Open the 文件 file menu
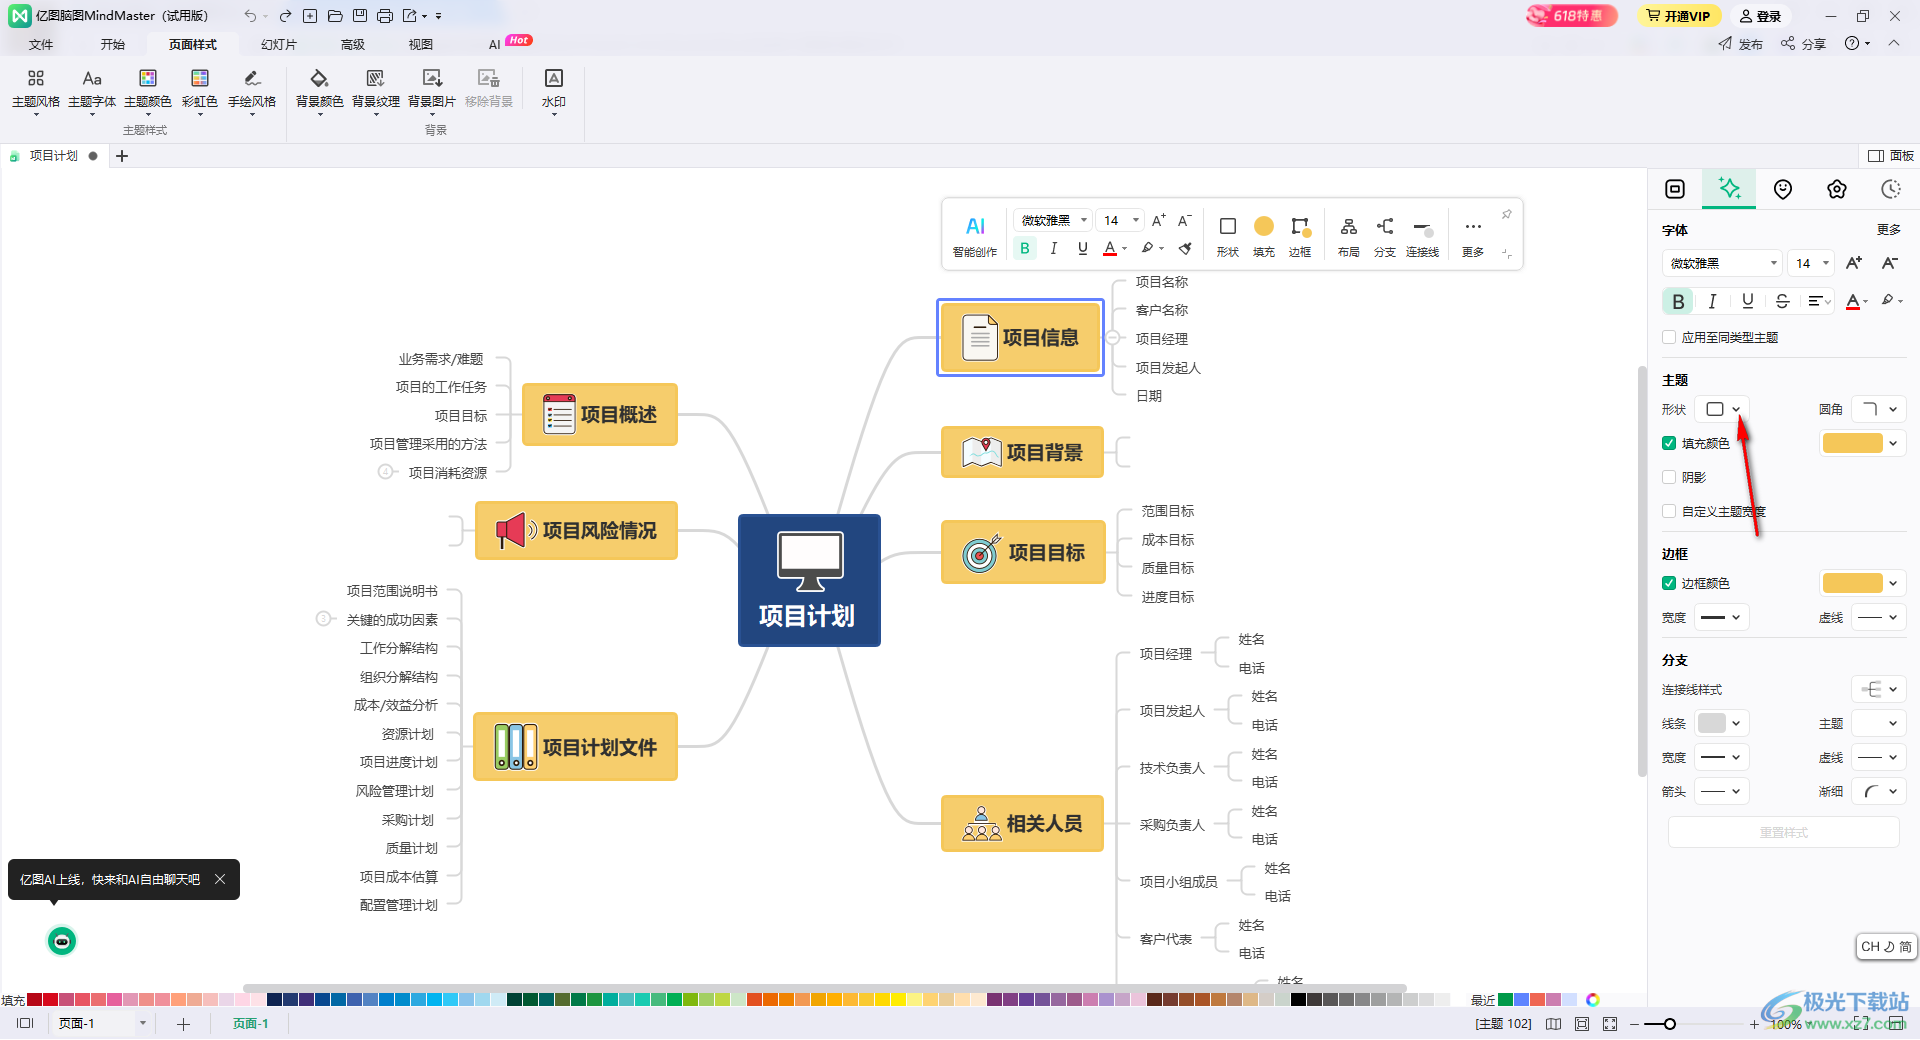The width and height of the screenshot is (1920, 1040). [x=41, y=44]
